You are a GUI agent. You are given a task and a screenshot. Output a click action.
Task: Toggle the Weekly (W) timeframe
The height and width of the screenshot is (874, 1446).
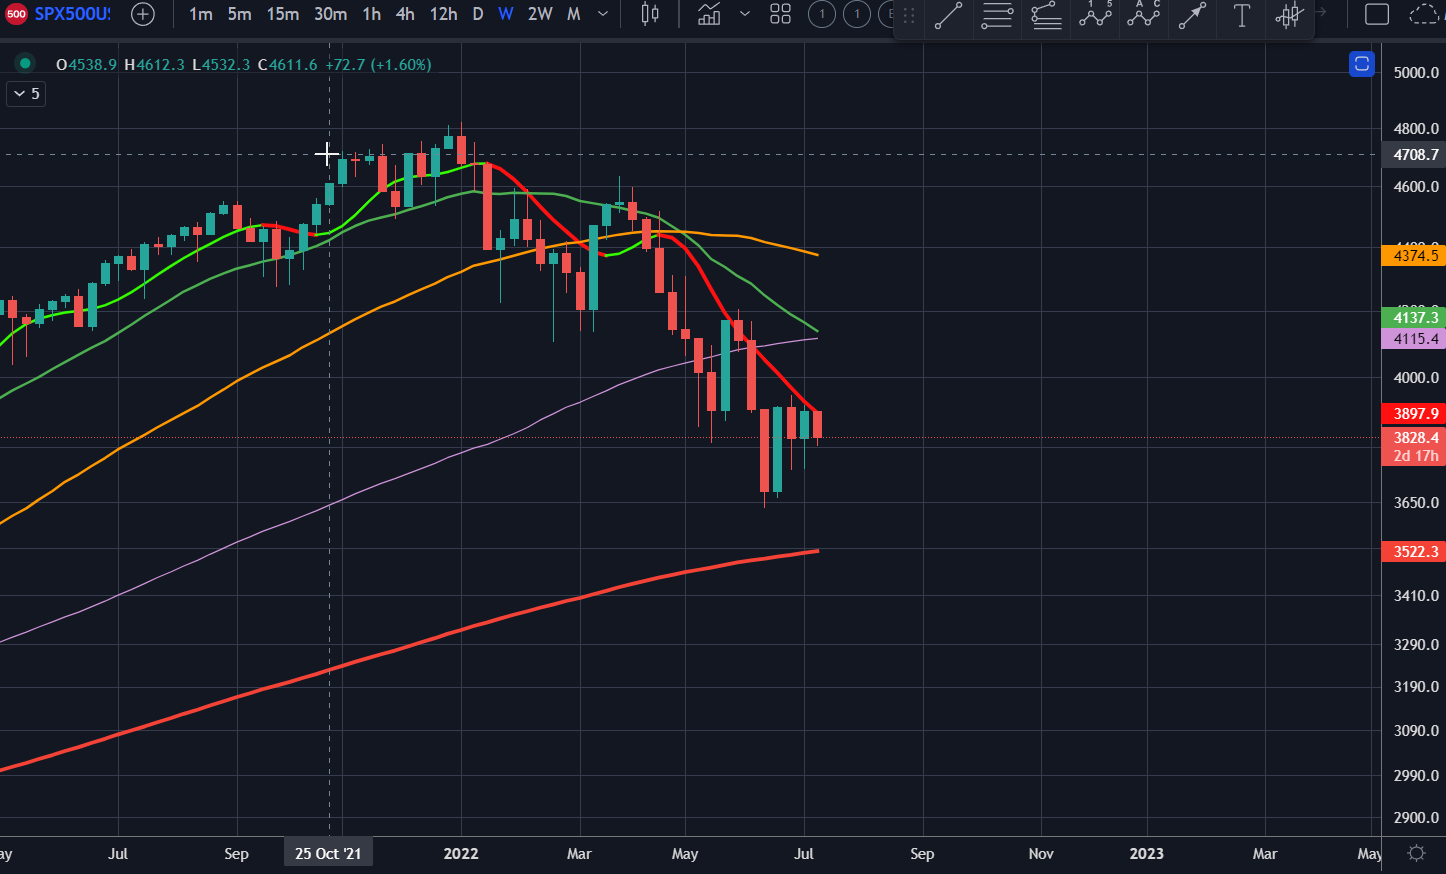[506, 15]
